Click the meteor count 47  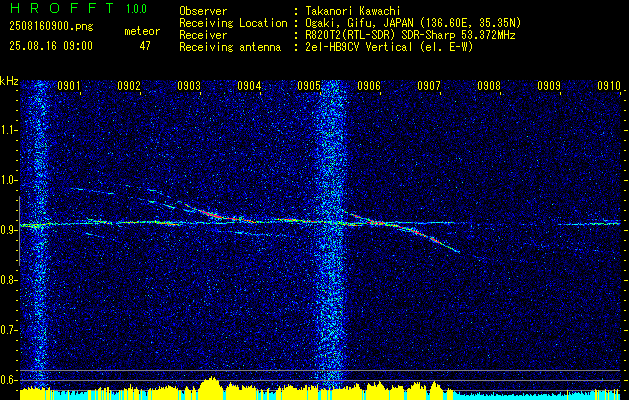145,46
